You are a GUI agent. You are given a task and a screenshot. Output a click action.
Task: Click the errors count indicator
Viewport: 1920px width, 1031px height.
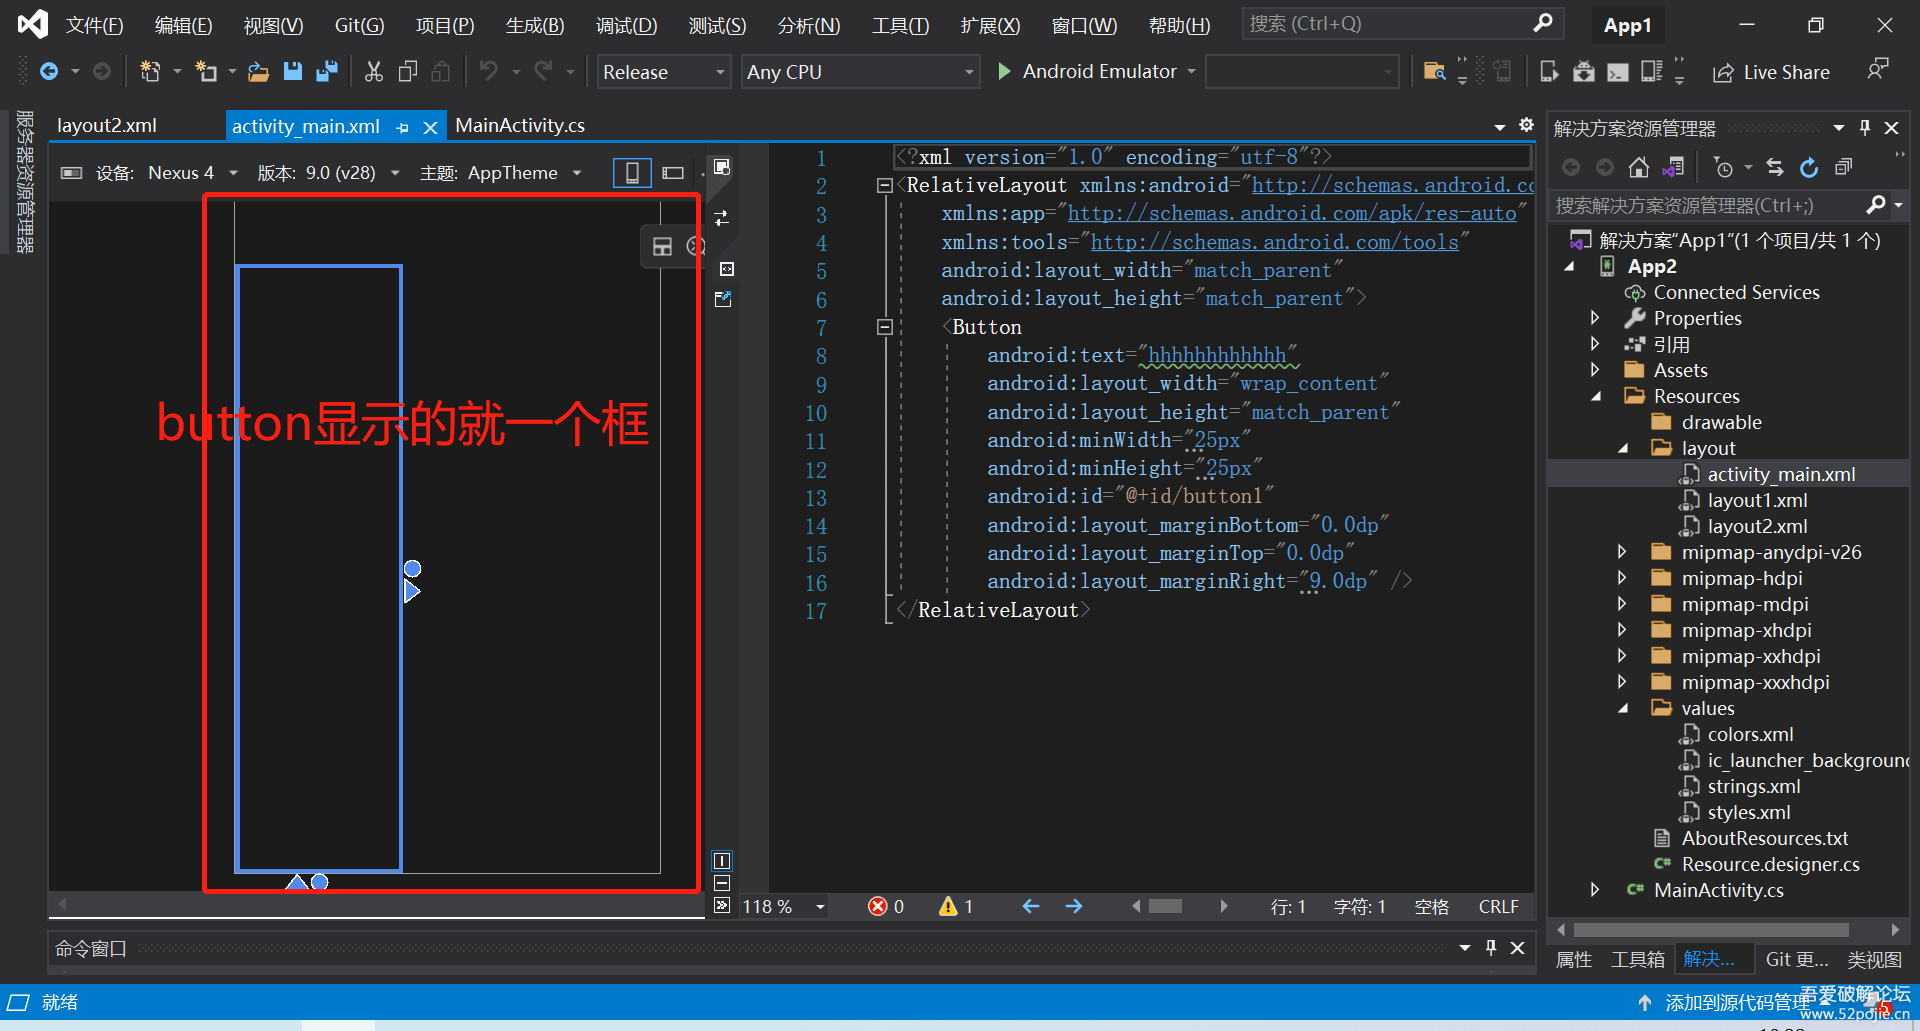point(886,906)
